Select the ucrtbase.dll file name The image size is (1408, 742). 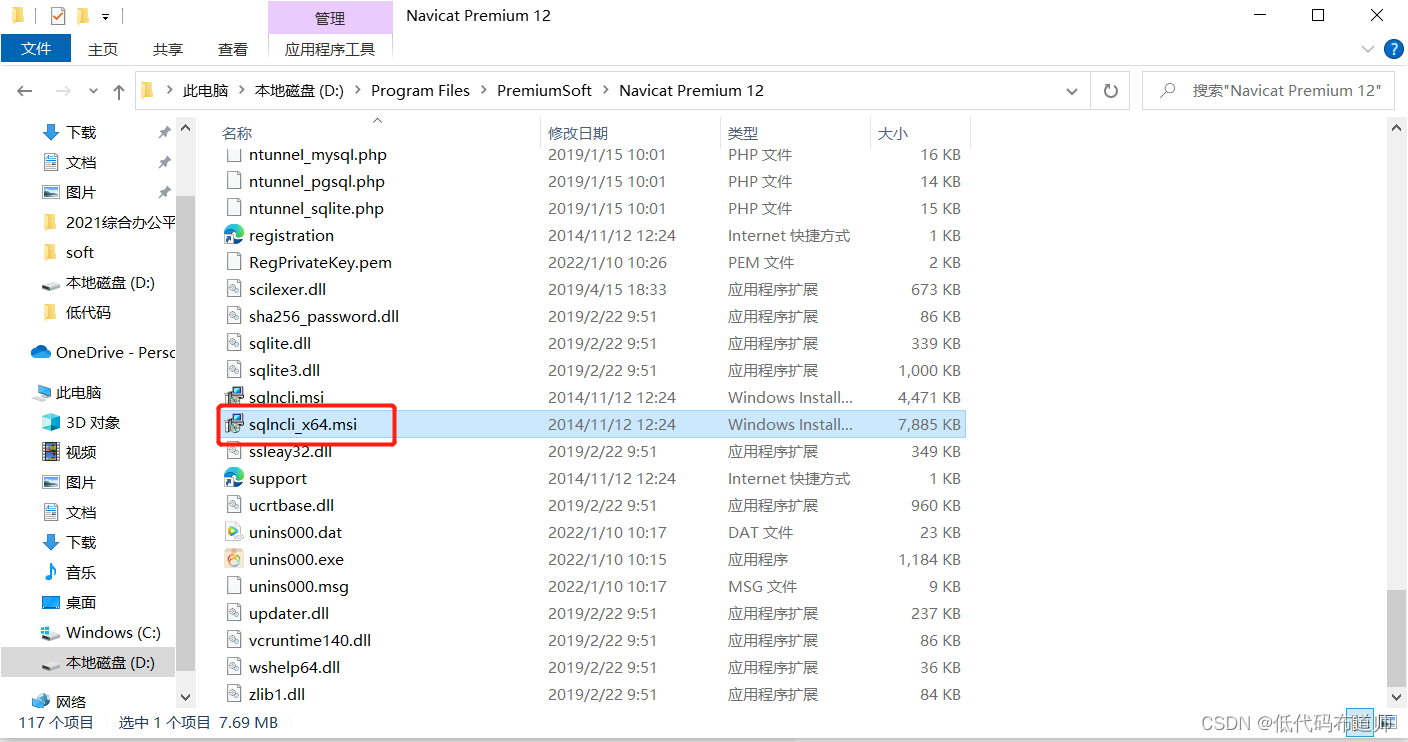(x=291, y=505)
